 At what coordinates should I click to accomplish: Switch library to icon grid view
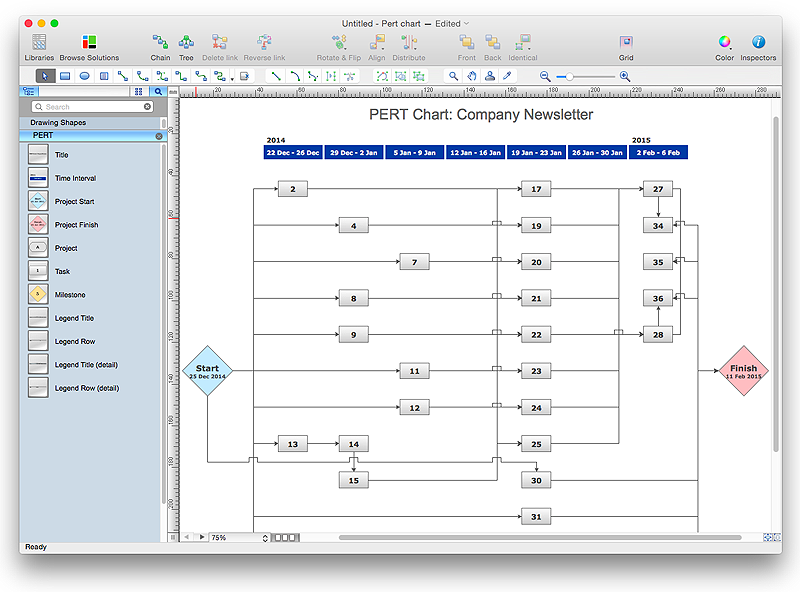click(x=139, y=91)
